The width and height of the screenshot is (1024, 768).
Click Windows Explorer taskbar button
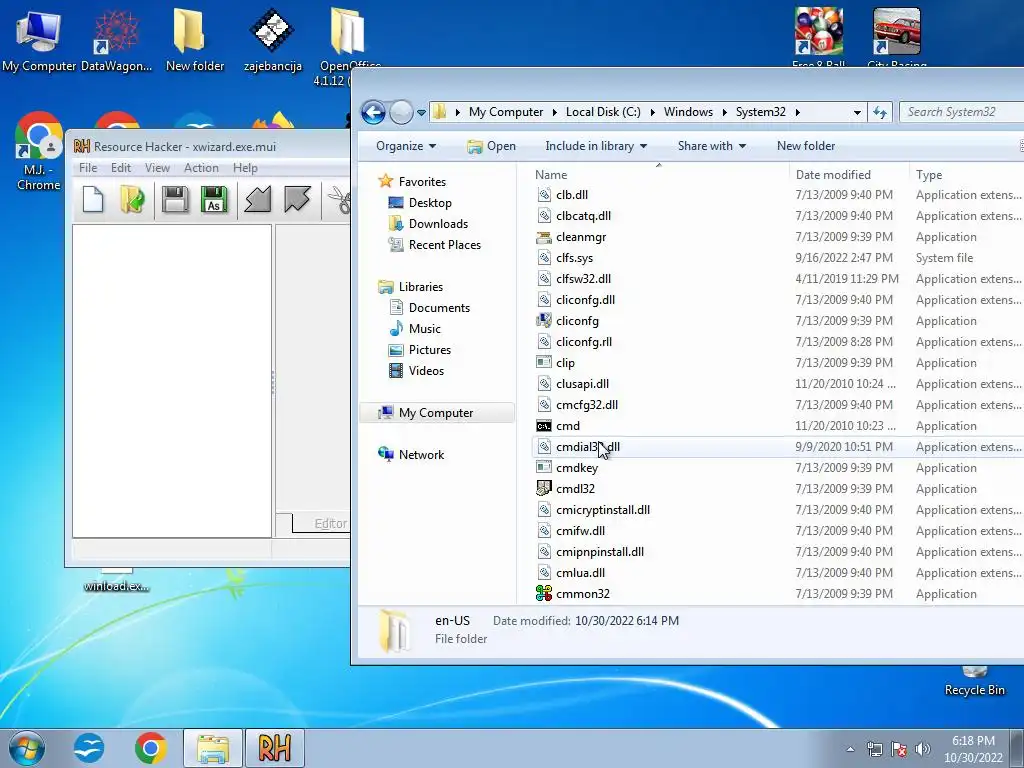point(213,748)
